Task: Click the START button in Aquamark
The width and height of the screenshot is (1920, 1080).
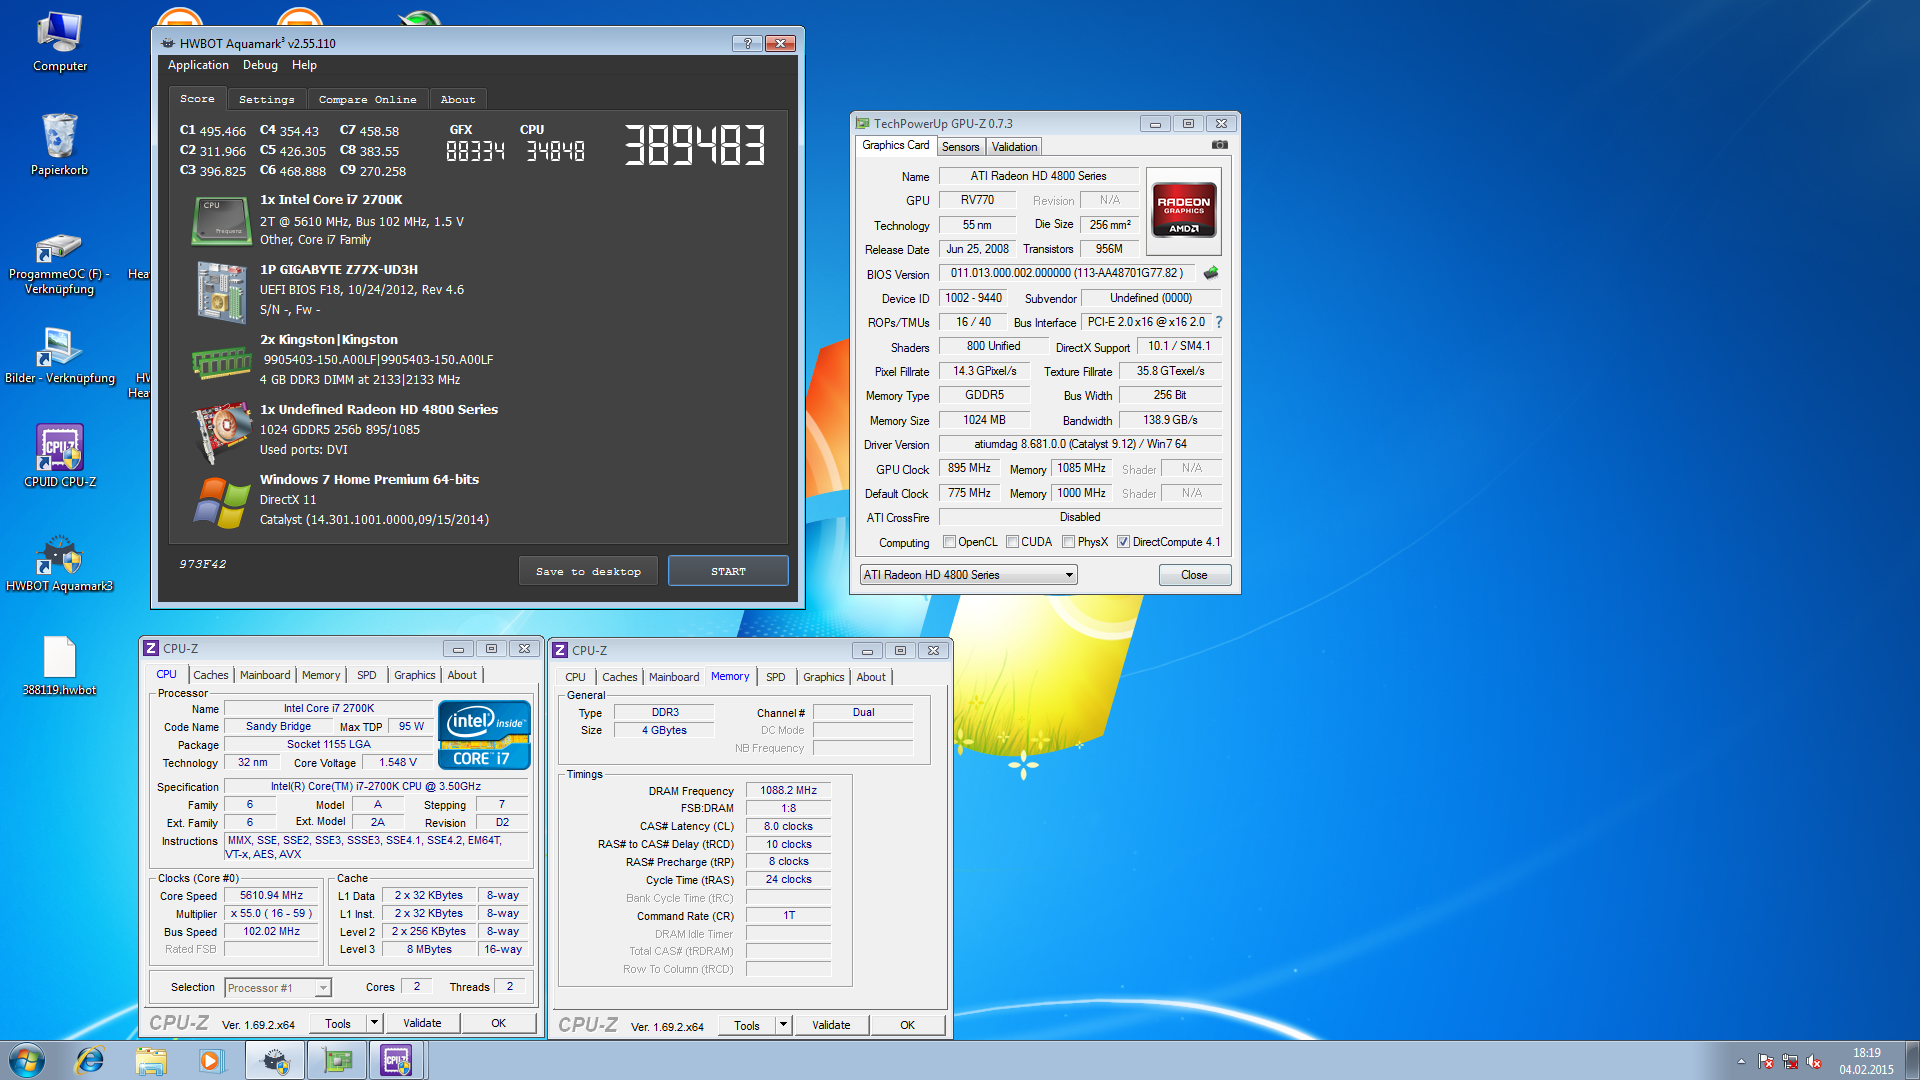Action: 728,571
